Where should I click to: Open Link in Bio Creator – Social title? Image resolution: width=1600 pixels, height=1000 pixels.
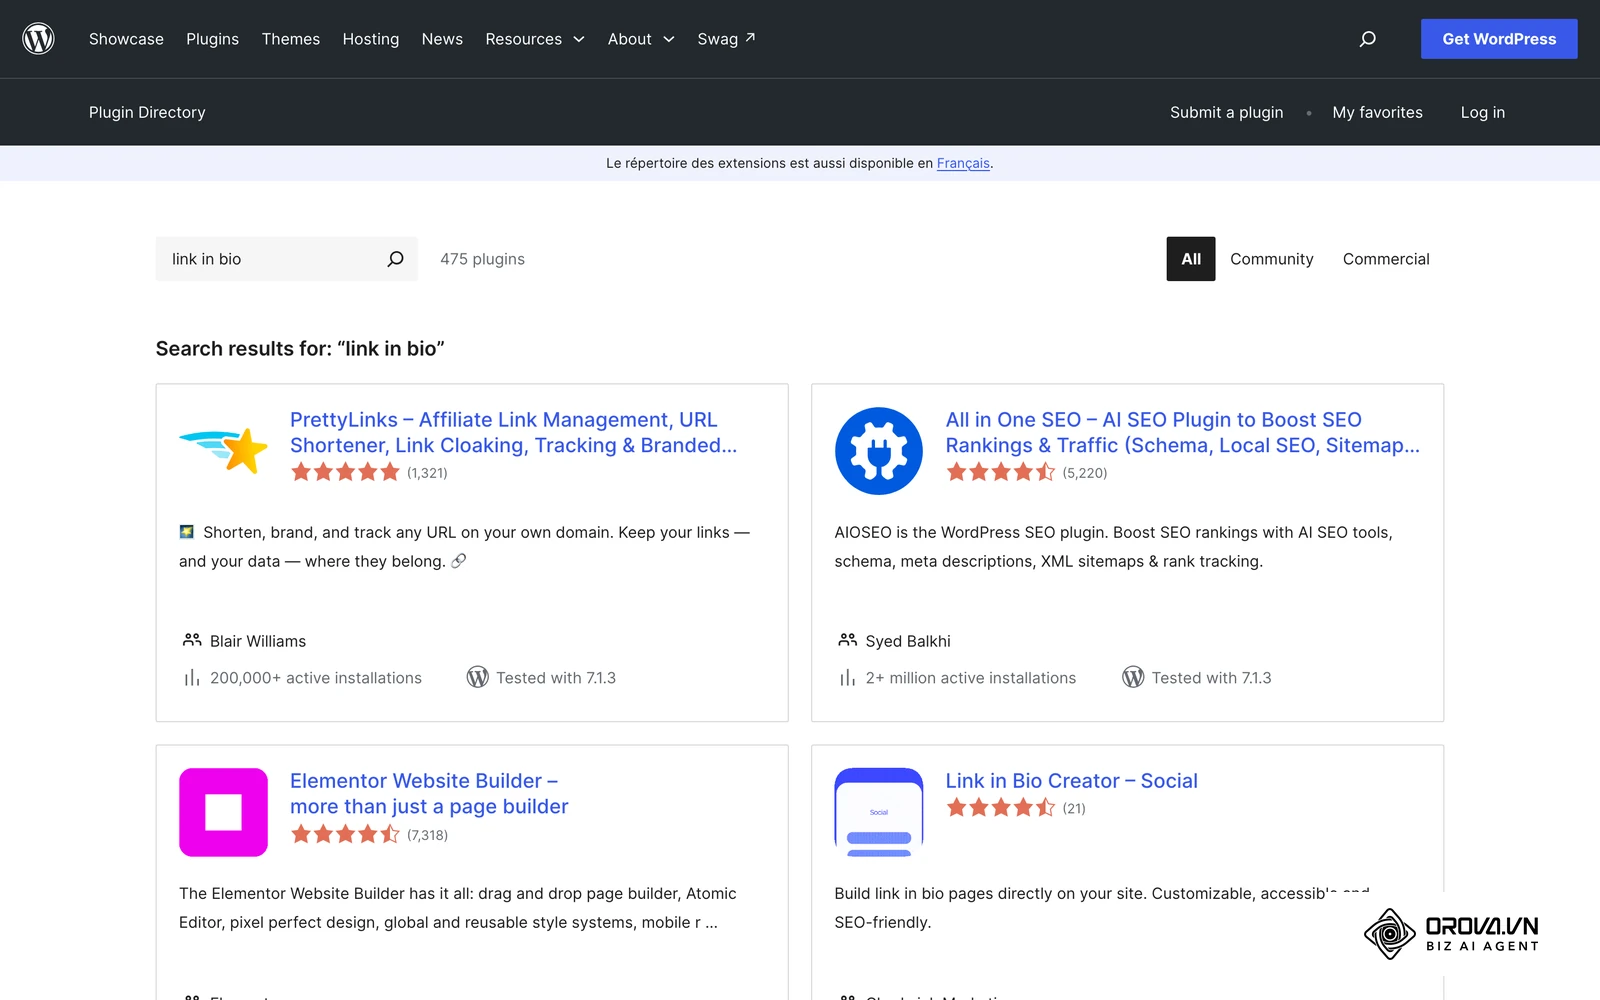pyautogui.click(x=1071, y=781)
